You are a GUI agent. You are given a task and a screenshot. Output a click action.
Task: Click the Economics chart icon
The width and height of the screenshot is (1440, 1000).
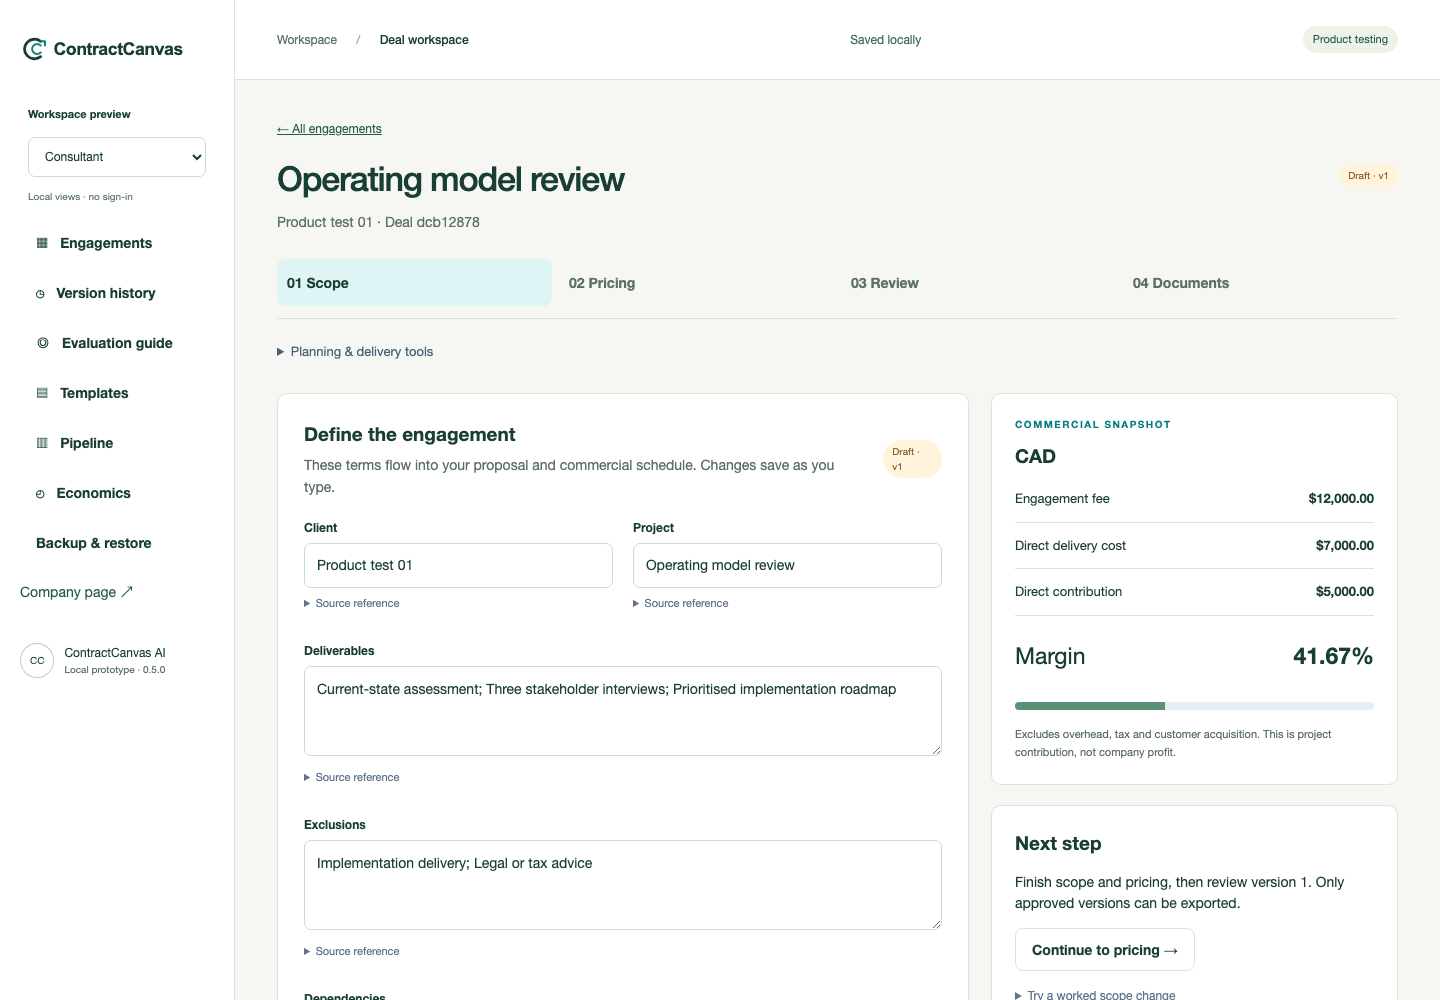pyautogui.click(x=40, y=494)
